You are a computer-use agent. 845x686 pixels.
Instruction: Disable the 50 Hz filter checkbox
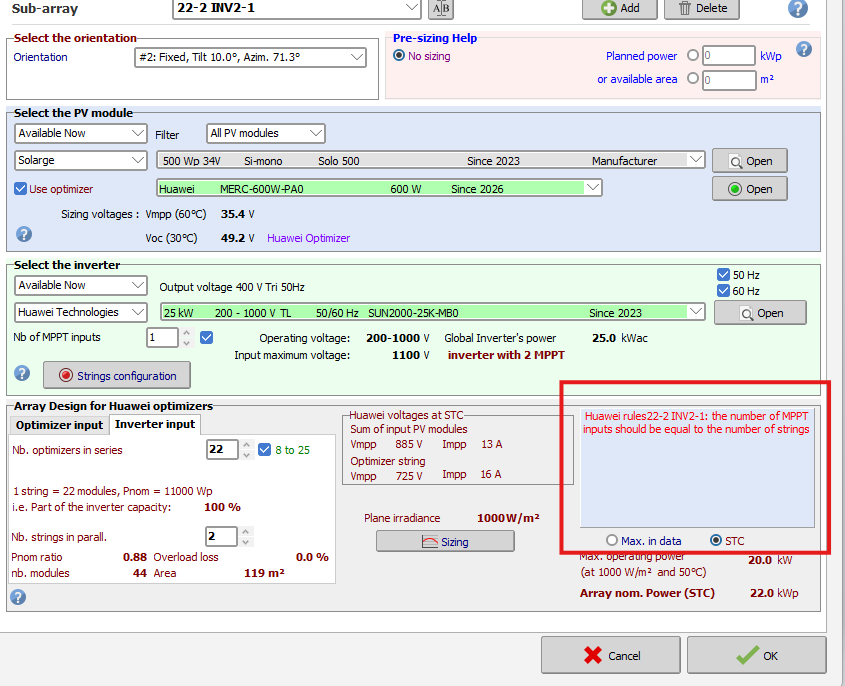point(724,275)
